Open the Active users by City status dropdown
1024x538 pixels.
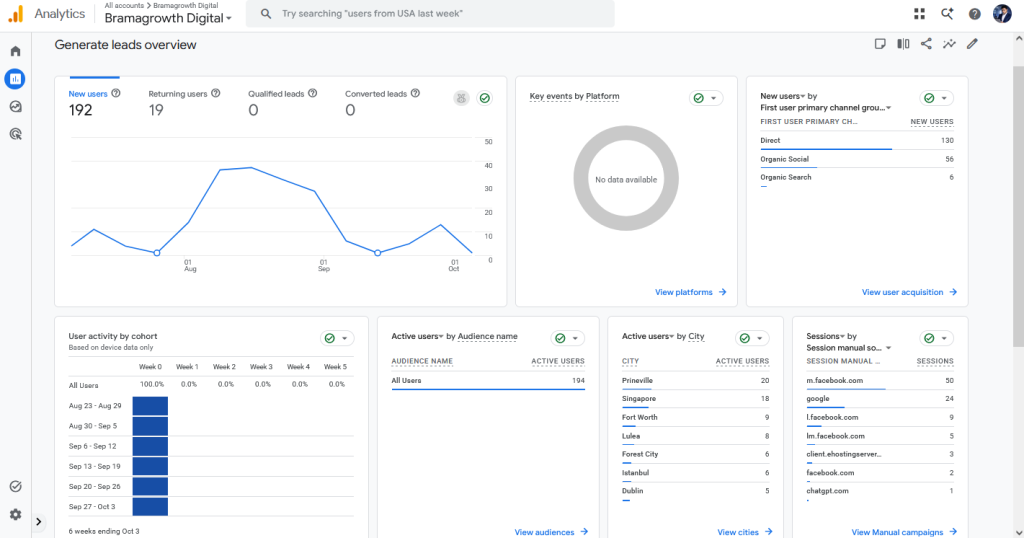pyautogui.click(x=752, y=338)
